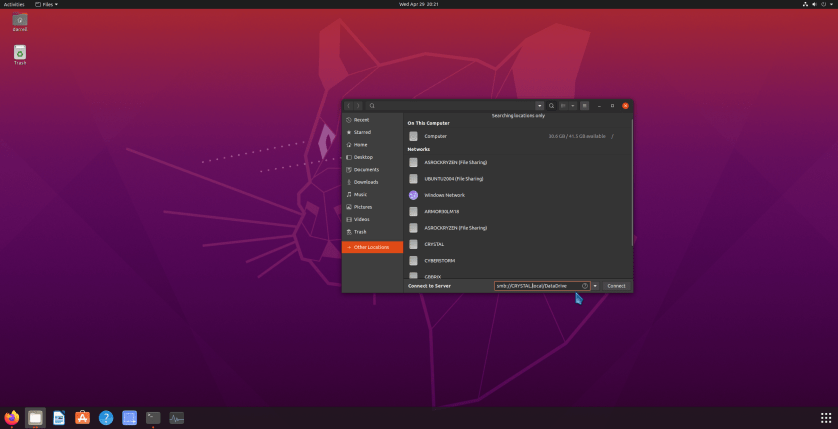Open Terminal from the dock

(x=153, y=418)
